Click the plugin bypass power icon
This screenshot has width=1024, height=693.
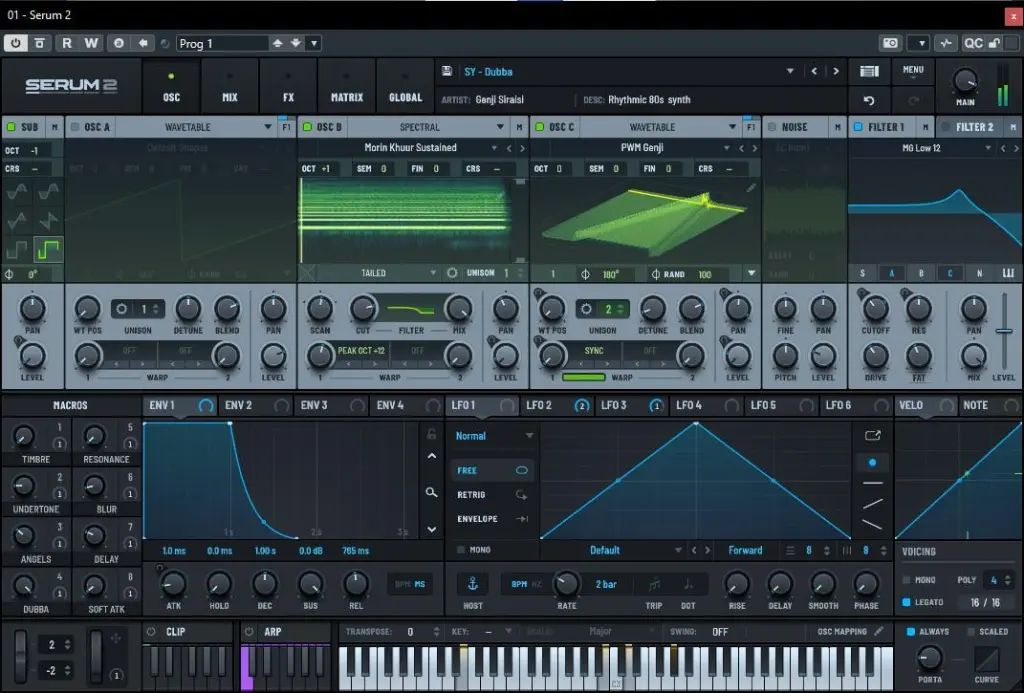pos(16,43)
